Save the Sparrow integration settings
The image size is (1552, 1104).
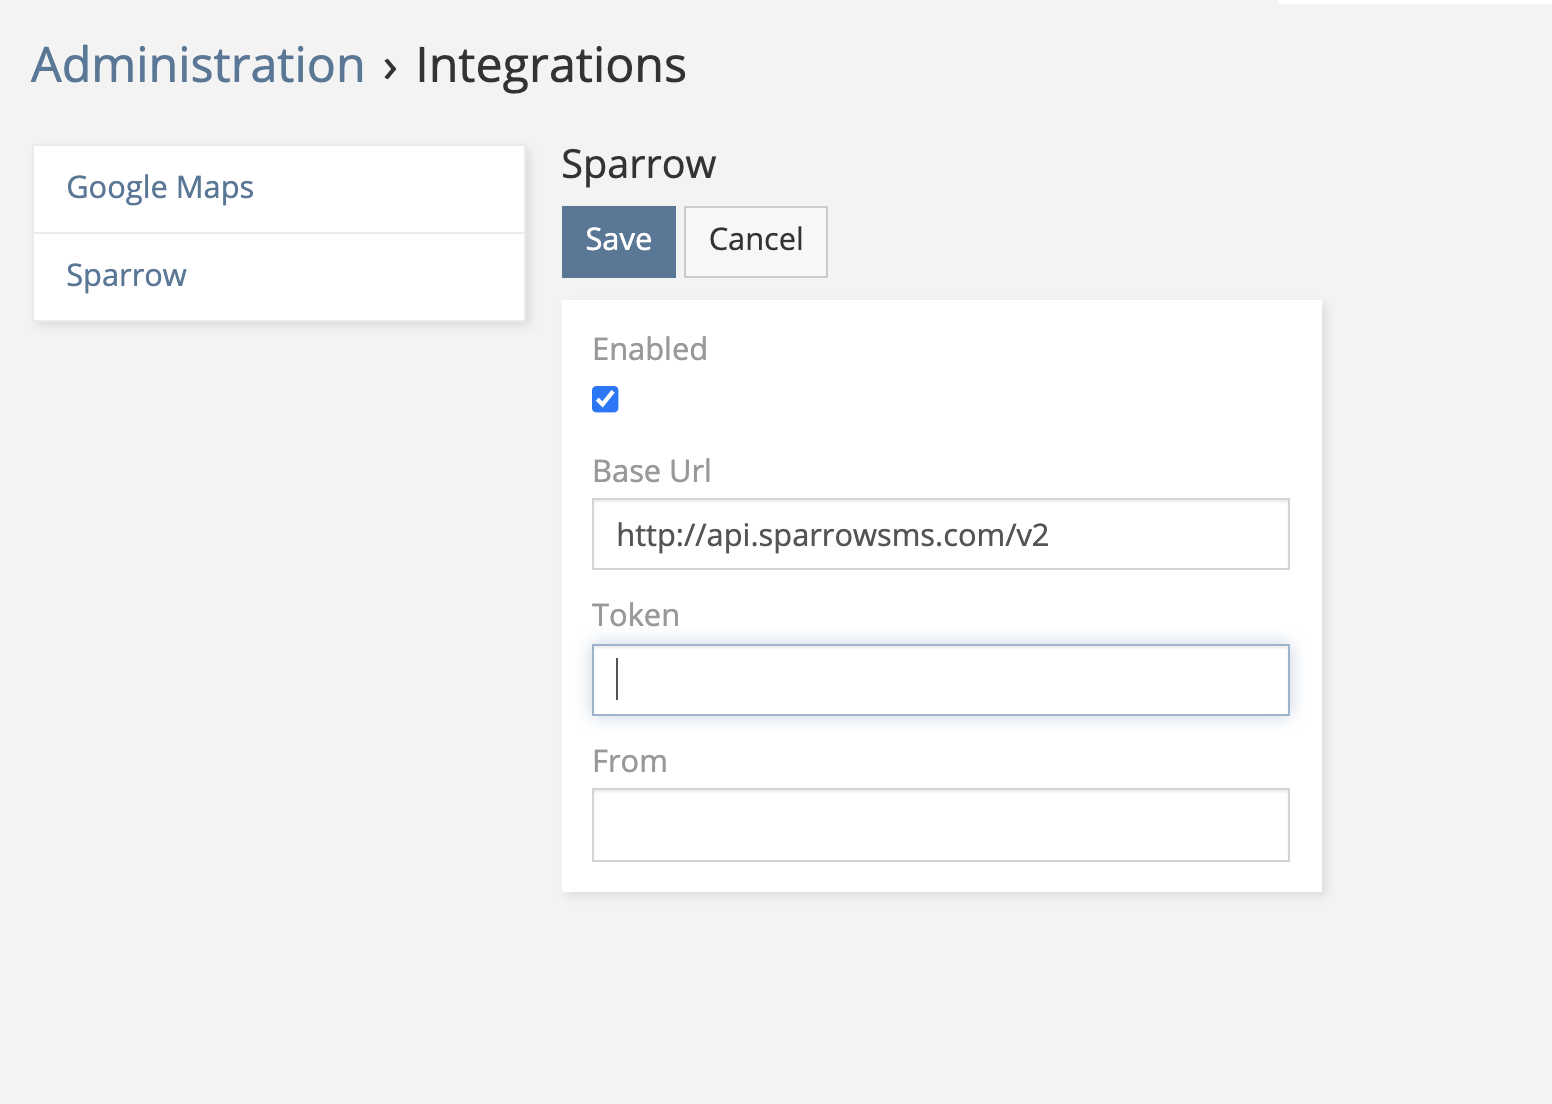(x=618, y=241)
